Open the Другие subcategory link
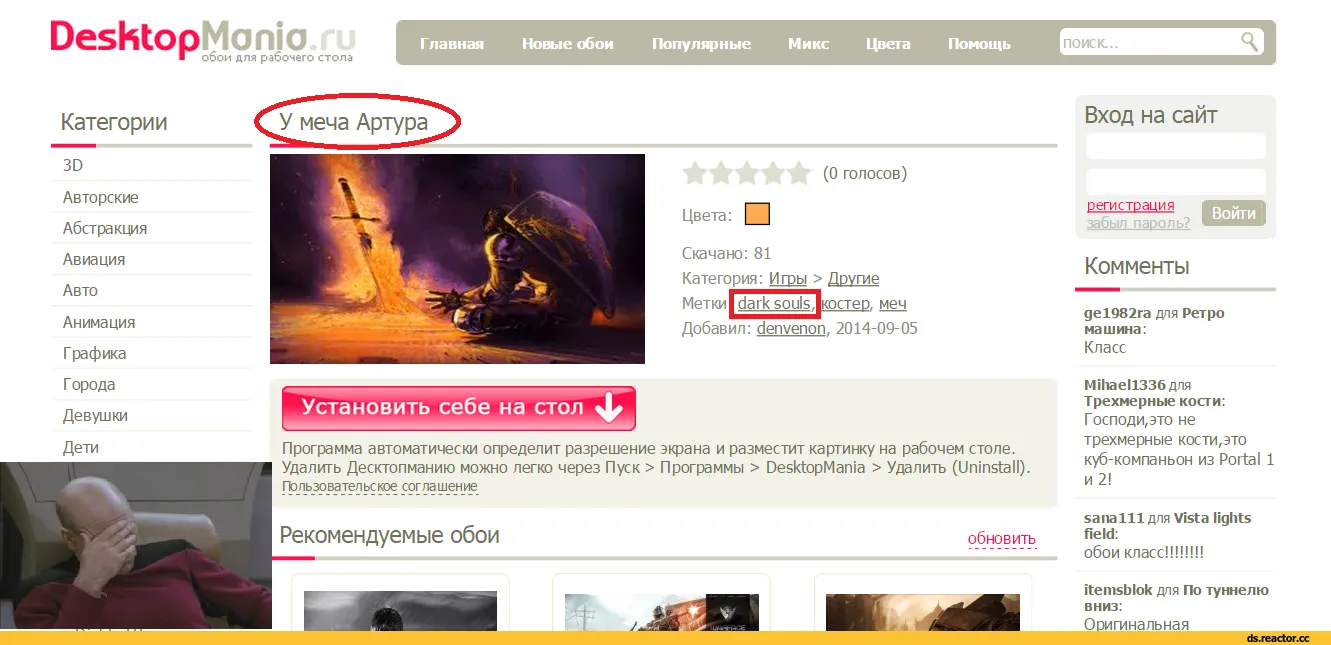The height and width of the screenshot is (645, 1331). [853, 278]
